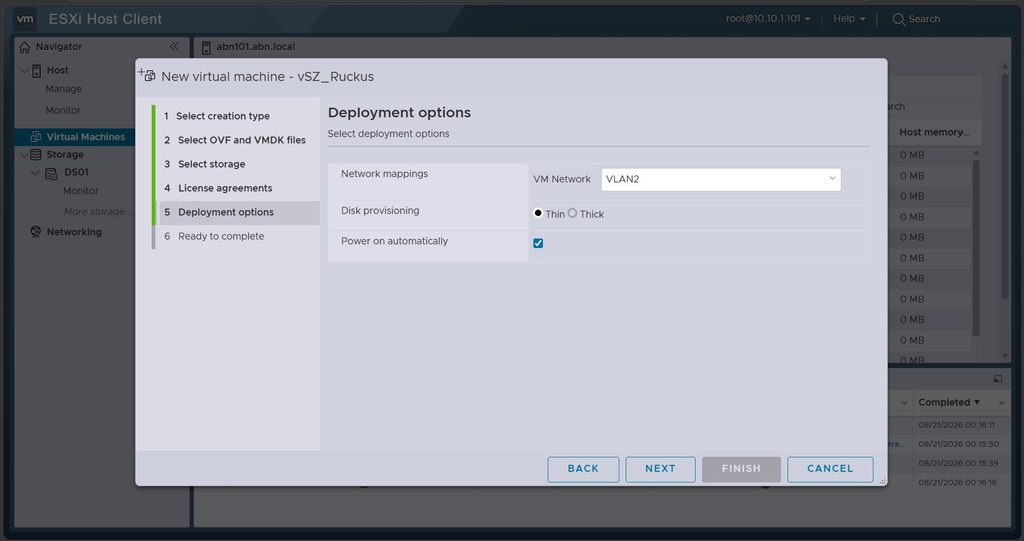Select Thin disk provisioning

tap(538, 213)
